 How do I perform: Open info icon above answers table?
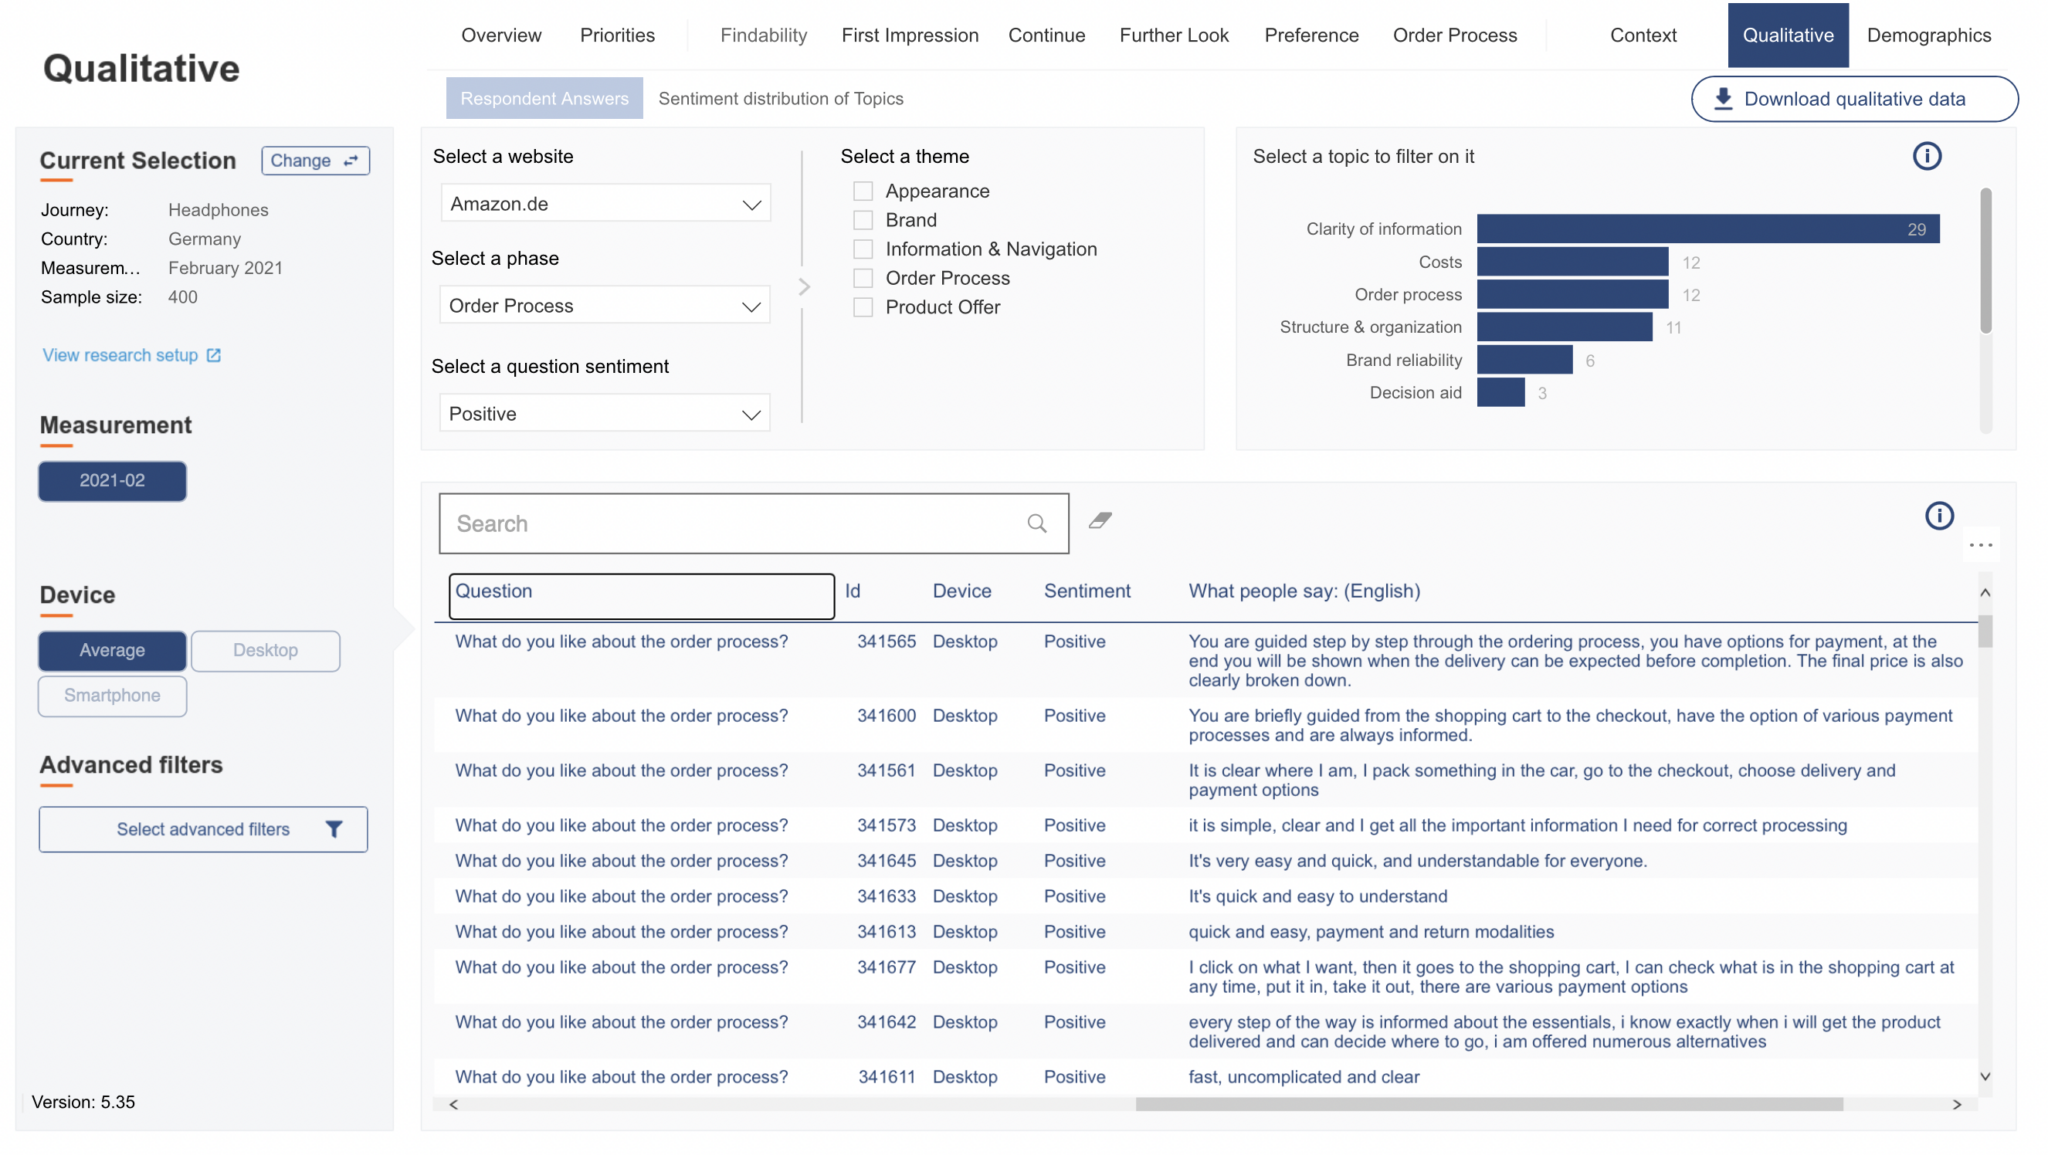(1939, 515)
